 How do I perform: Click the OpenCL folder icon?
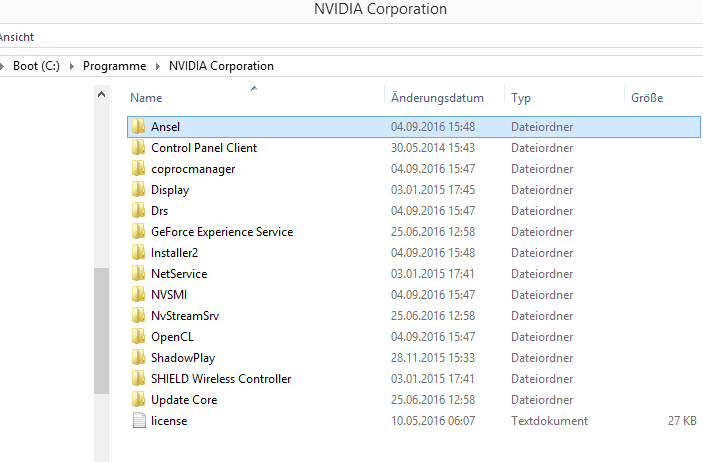click(x=139, y=336)
